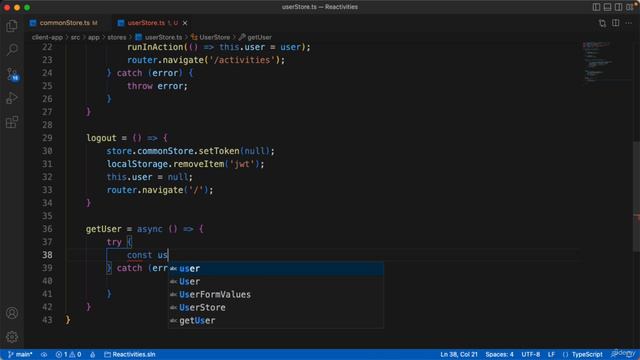Click the main branch indicator in status bar

[20, 354]
